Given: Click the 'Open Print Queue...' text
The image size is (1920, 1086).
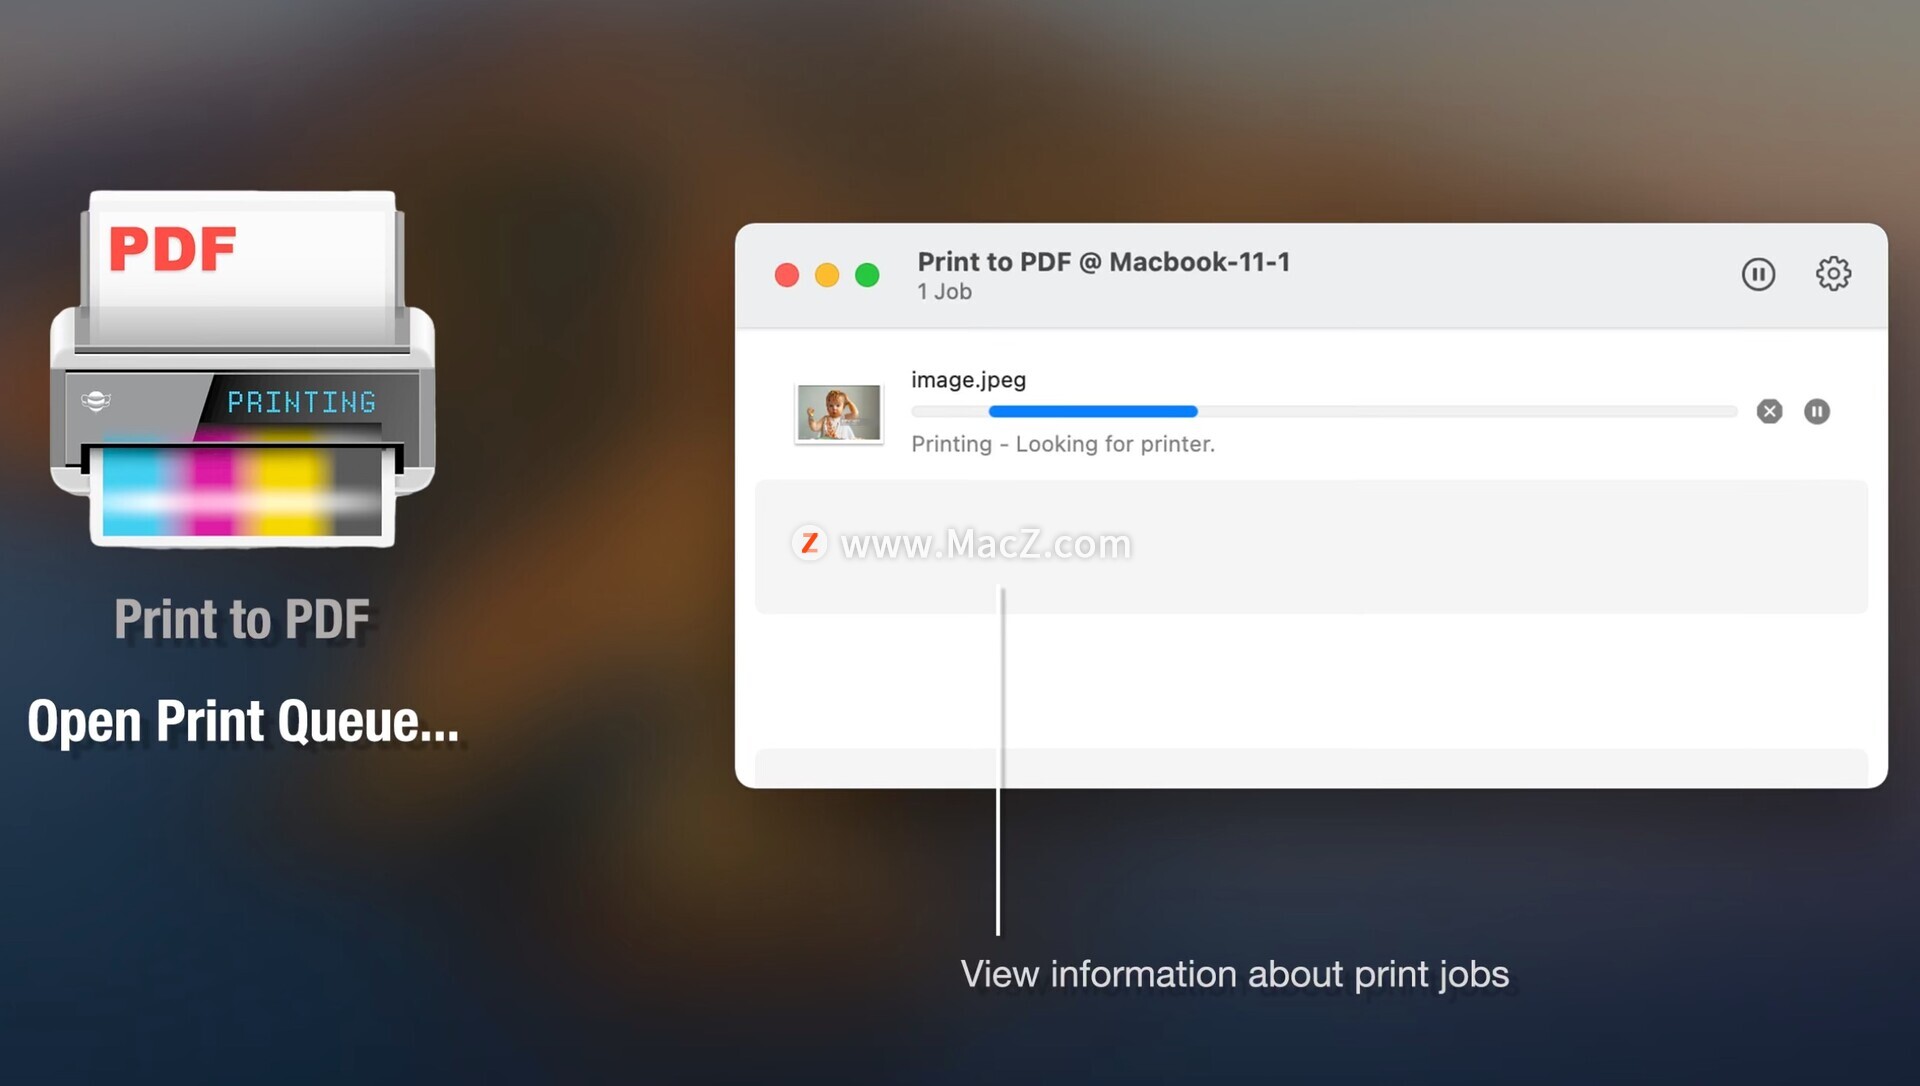Looking at the screenshot, I should click(243, 722).
